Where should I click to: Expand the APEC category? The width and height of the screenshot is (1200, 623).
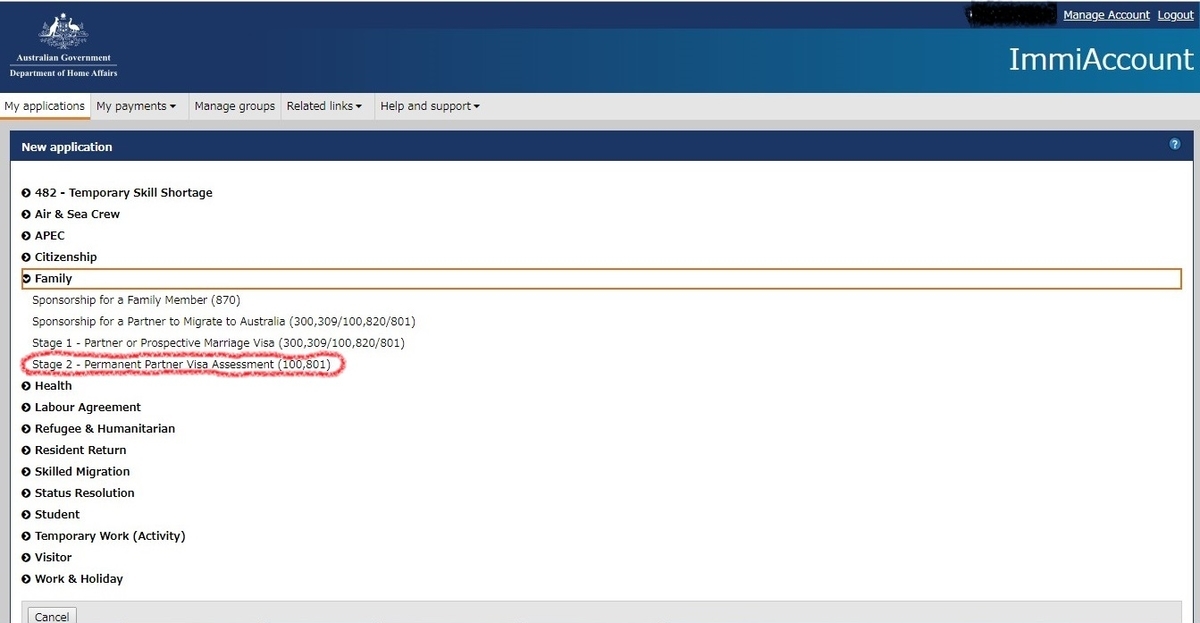[x=43, y=236]
